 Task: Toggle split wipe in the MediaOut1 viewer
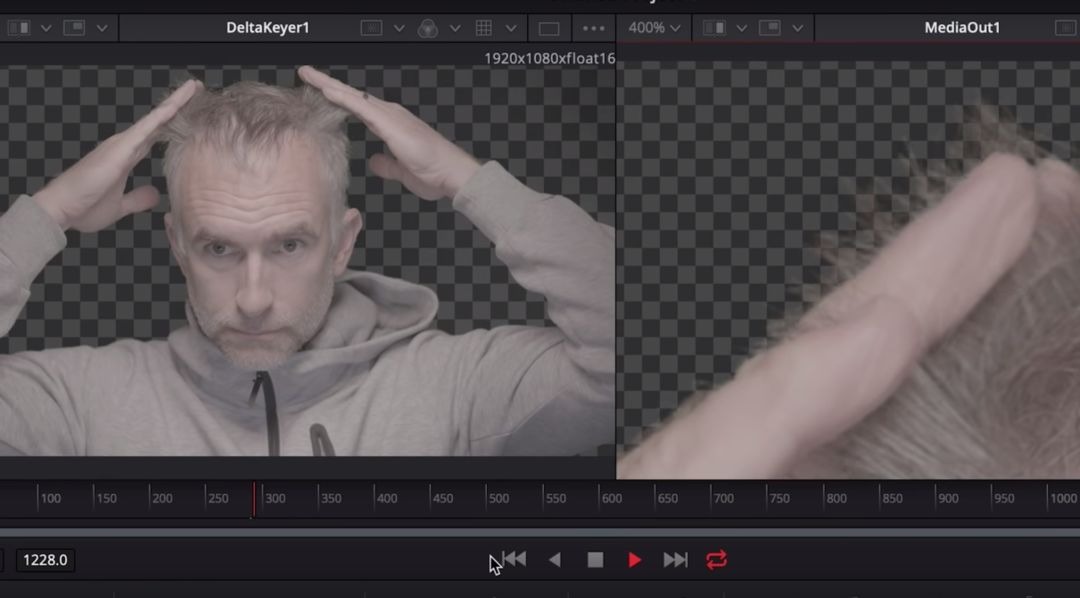click(714, 28)
